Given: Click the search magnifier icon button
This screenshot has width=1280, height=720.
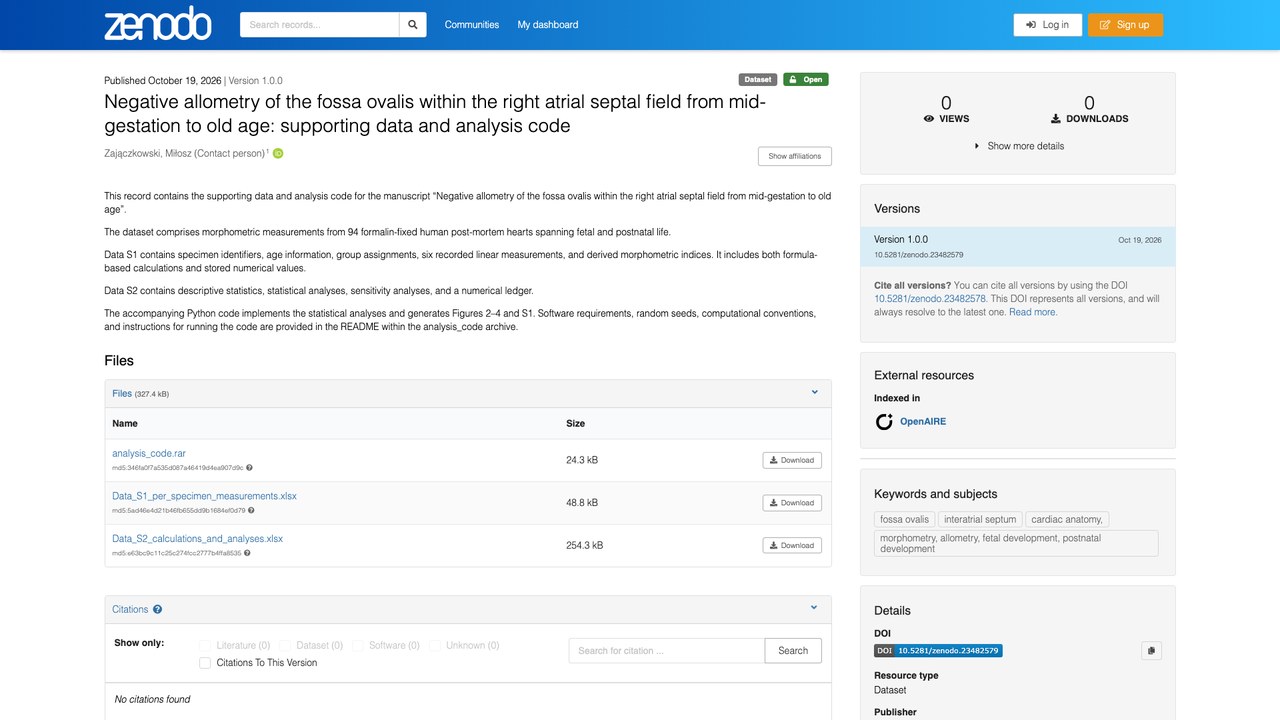Looking at the screenshot, I should tap(412, 25).
